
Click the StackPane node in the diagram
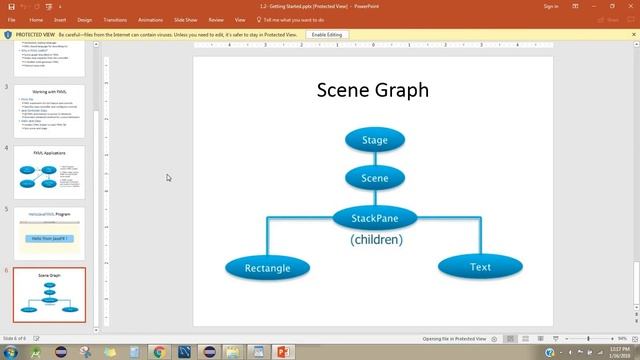(375, 218)
